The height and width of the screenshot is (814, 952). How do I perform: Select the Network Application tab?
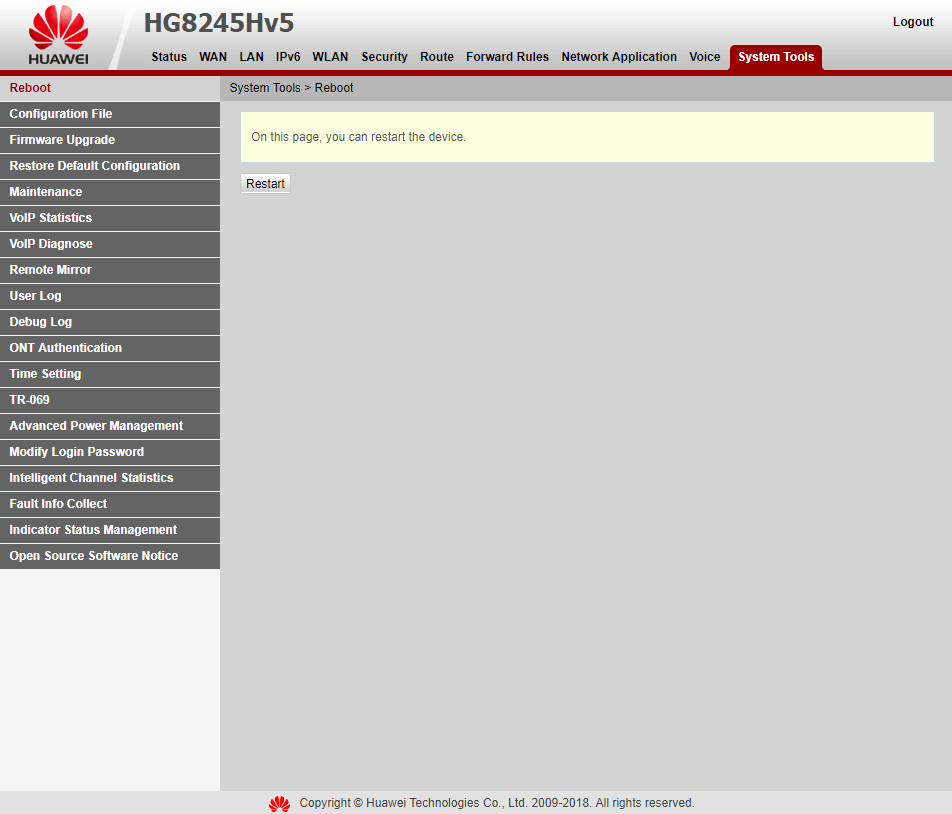pyautogui.click(x=619, y=57)
